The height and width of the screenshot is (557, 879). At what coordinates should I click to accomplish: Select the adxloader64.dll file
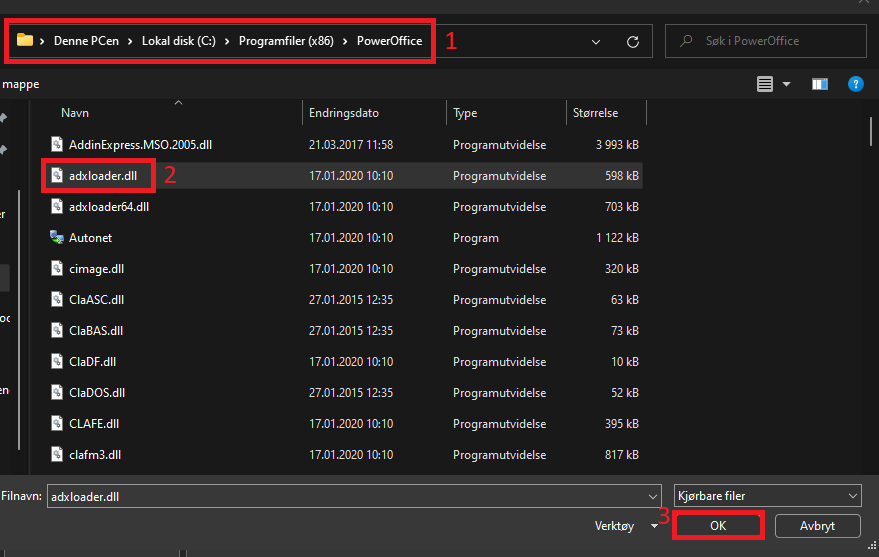109,207
